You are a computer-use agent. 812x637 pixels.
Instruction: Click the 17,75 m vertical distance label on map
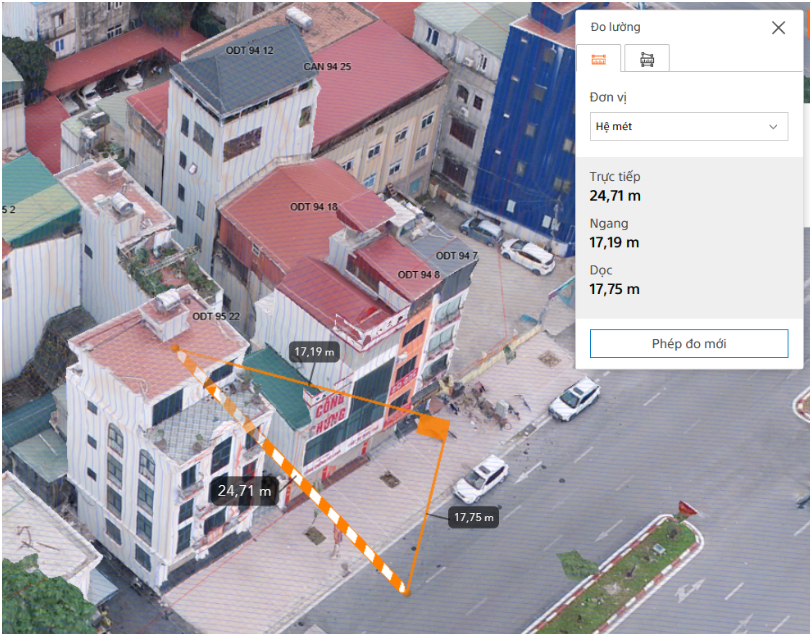coord(474,517)
